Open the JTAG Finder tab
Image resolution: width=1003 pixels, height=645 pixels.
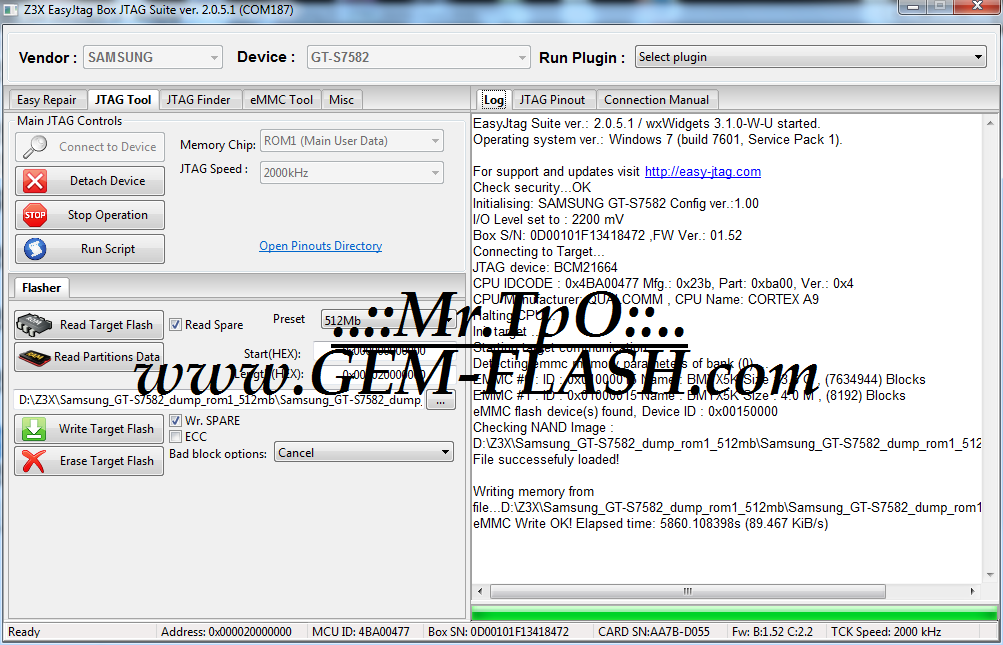[198, 100]
